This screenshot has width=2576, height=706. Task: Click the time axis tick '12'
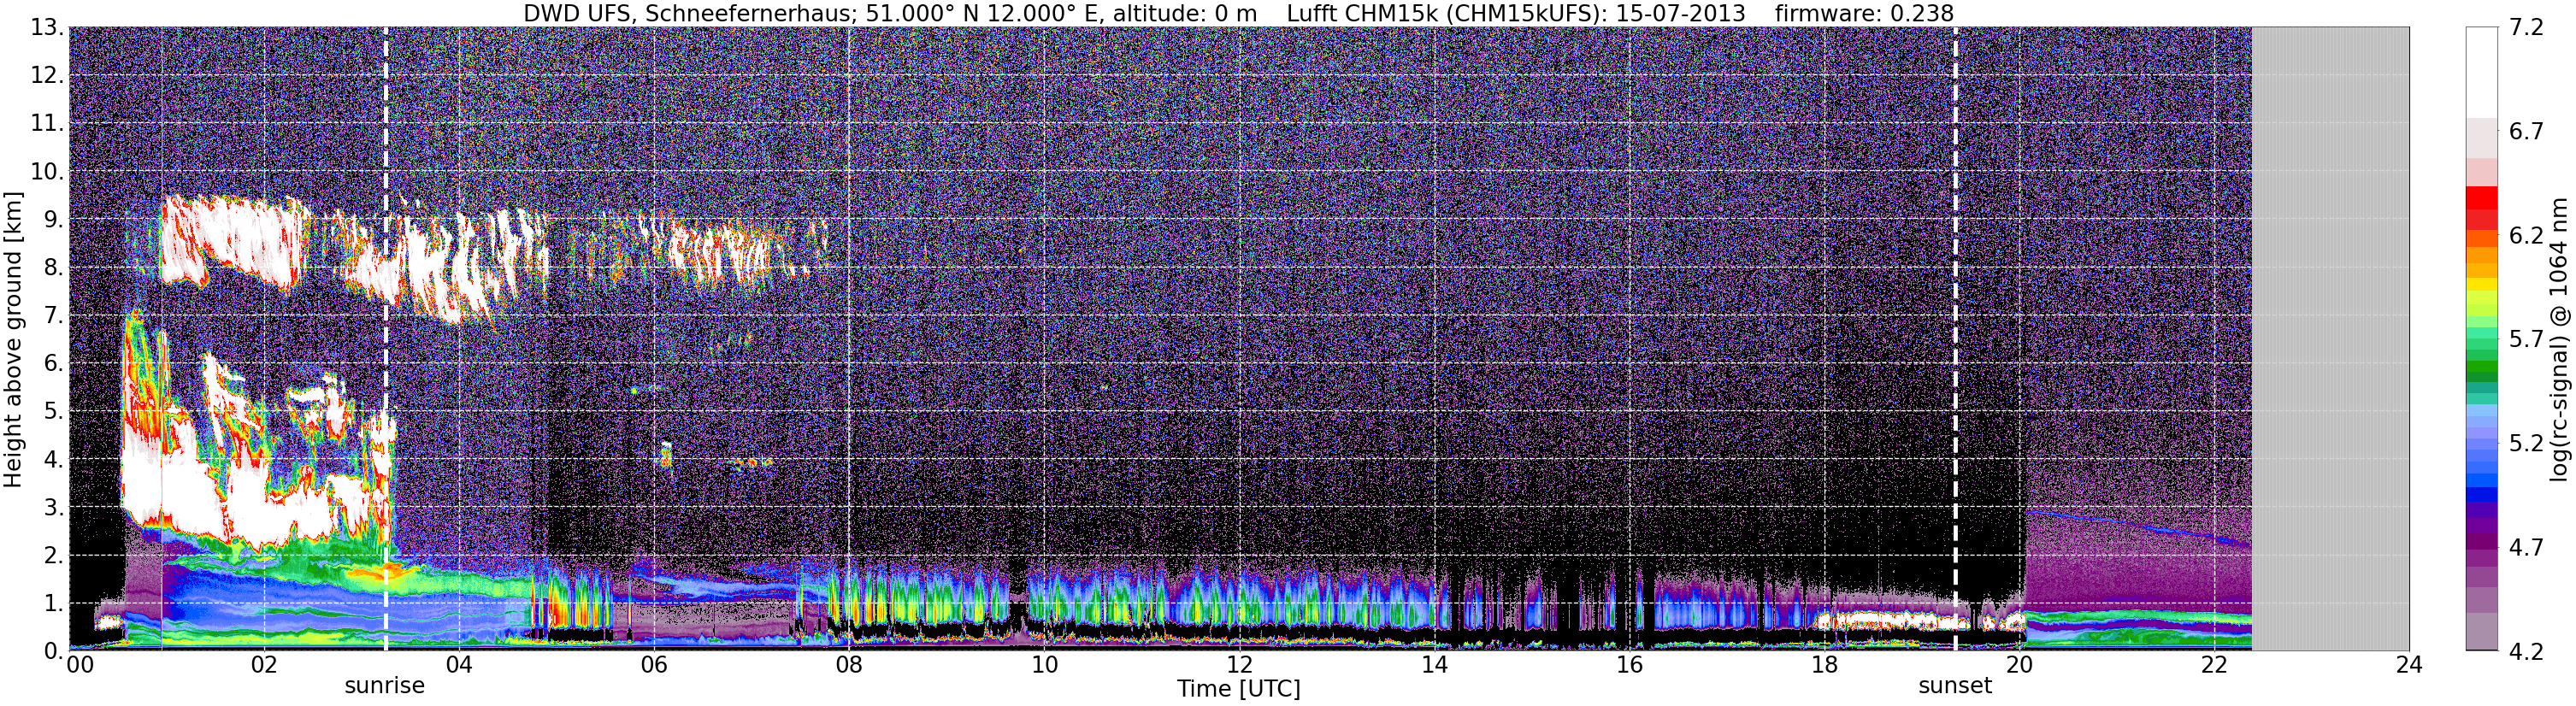[1239, 666]
